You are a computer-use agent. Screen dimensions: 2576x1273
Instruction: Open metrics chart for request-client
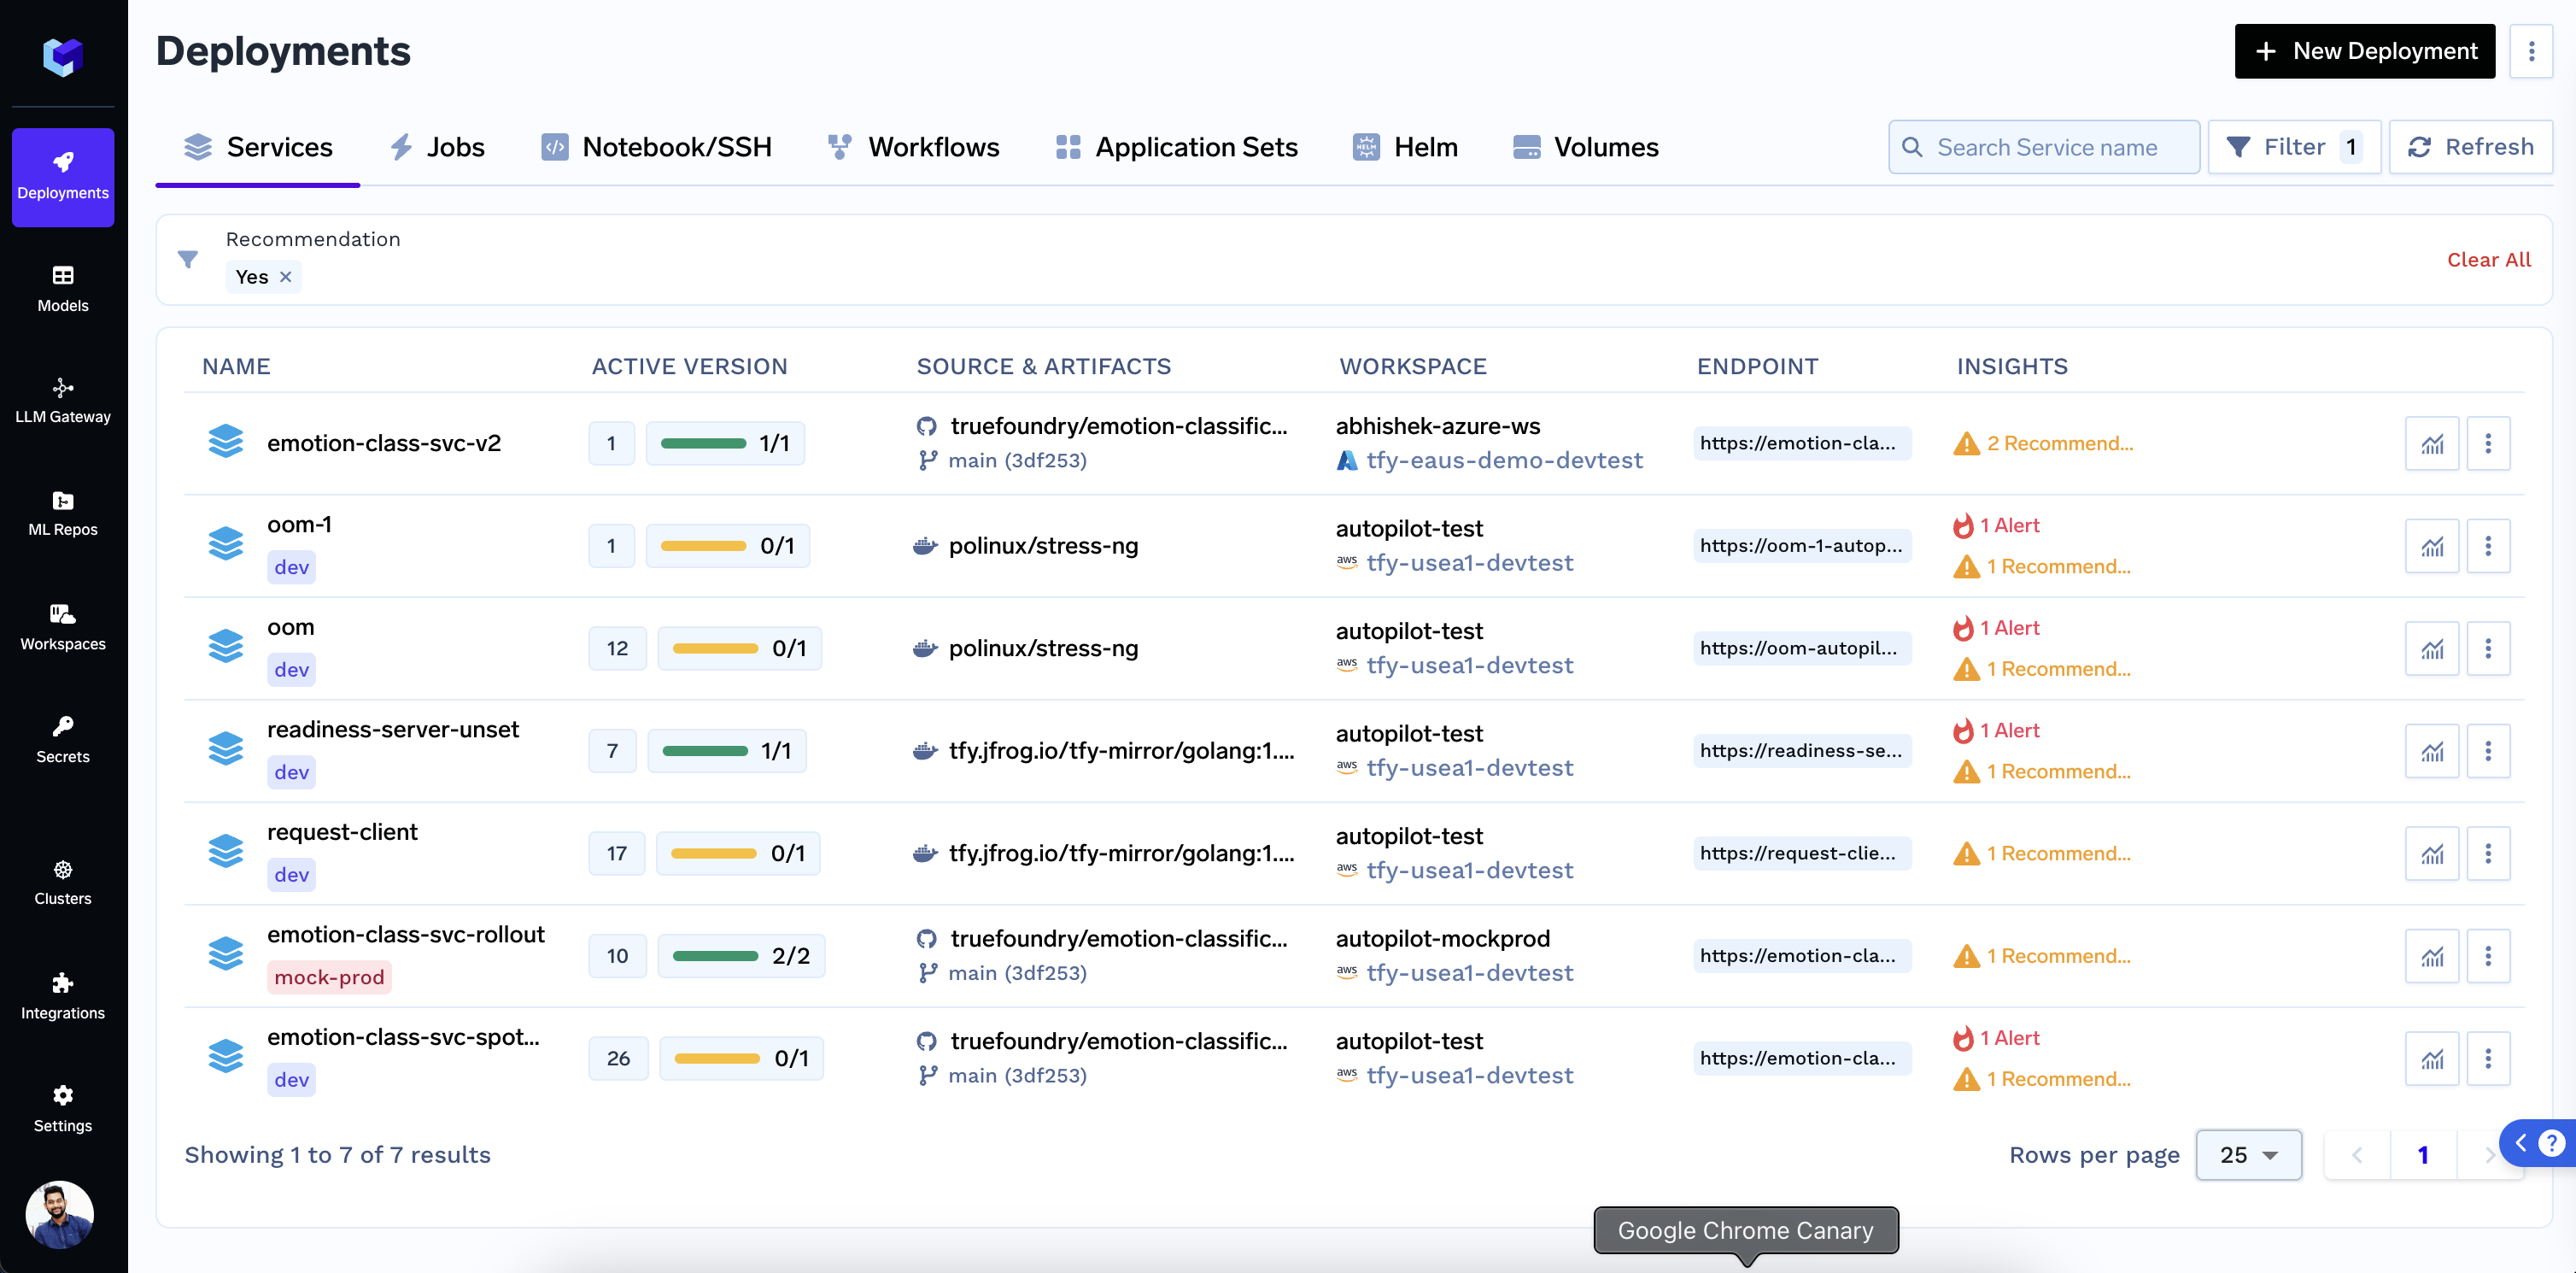pyautogui.click(x=2431, y=854)
